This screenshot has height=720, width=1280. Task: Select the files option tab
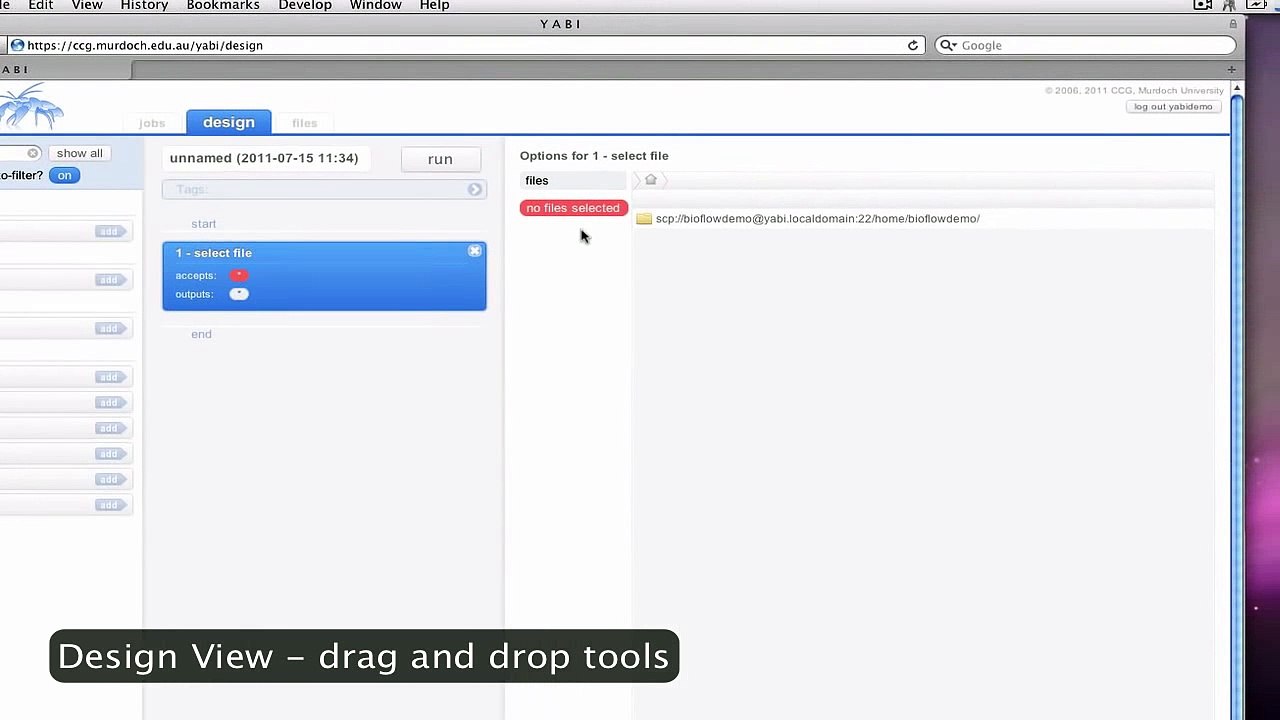[x=573, y=180]
